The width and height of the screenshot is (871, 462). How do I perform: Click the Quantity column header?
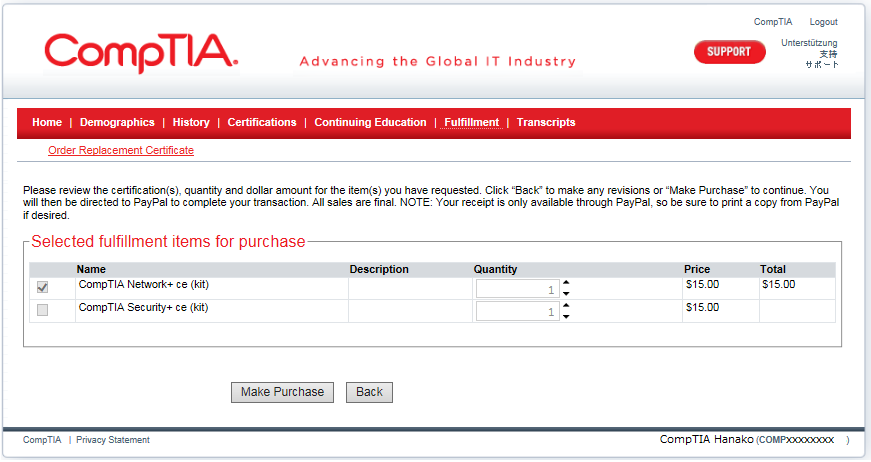[x=495, y=269]
